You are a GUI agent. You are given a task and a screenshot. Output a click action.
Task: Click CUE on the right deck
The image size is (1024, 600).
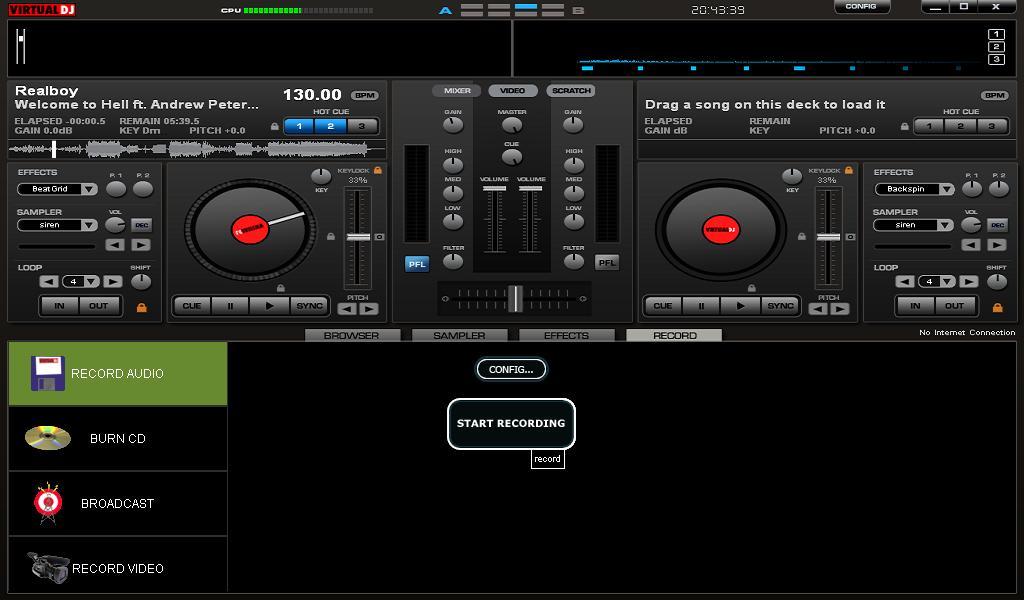coord(663,306)
